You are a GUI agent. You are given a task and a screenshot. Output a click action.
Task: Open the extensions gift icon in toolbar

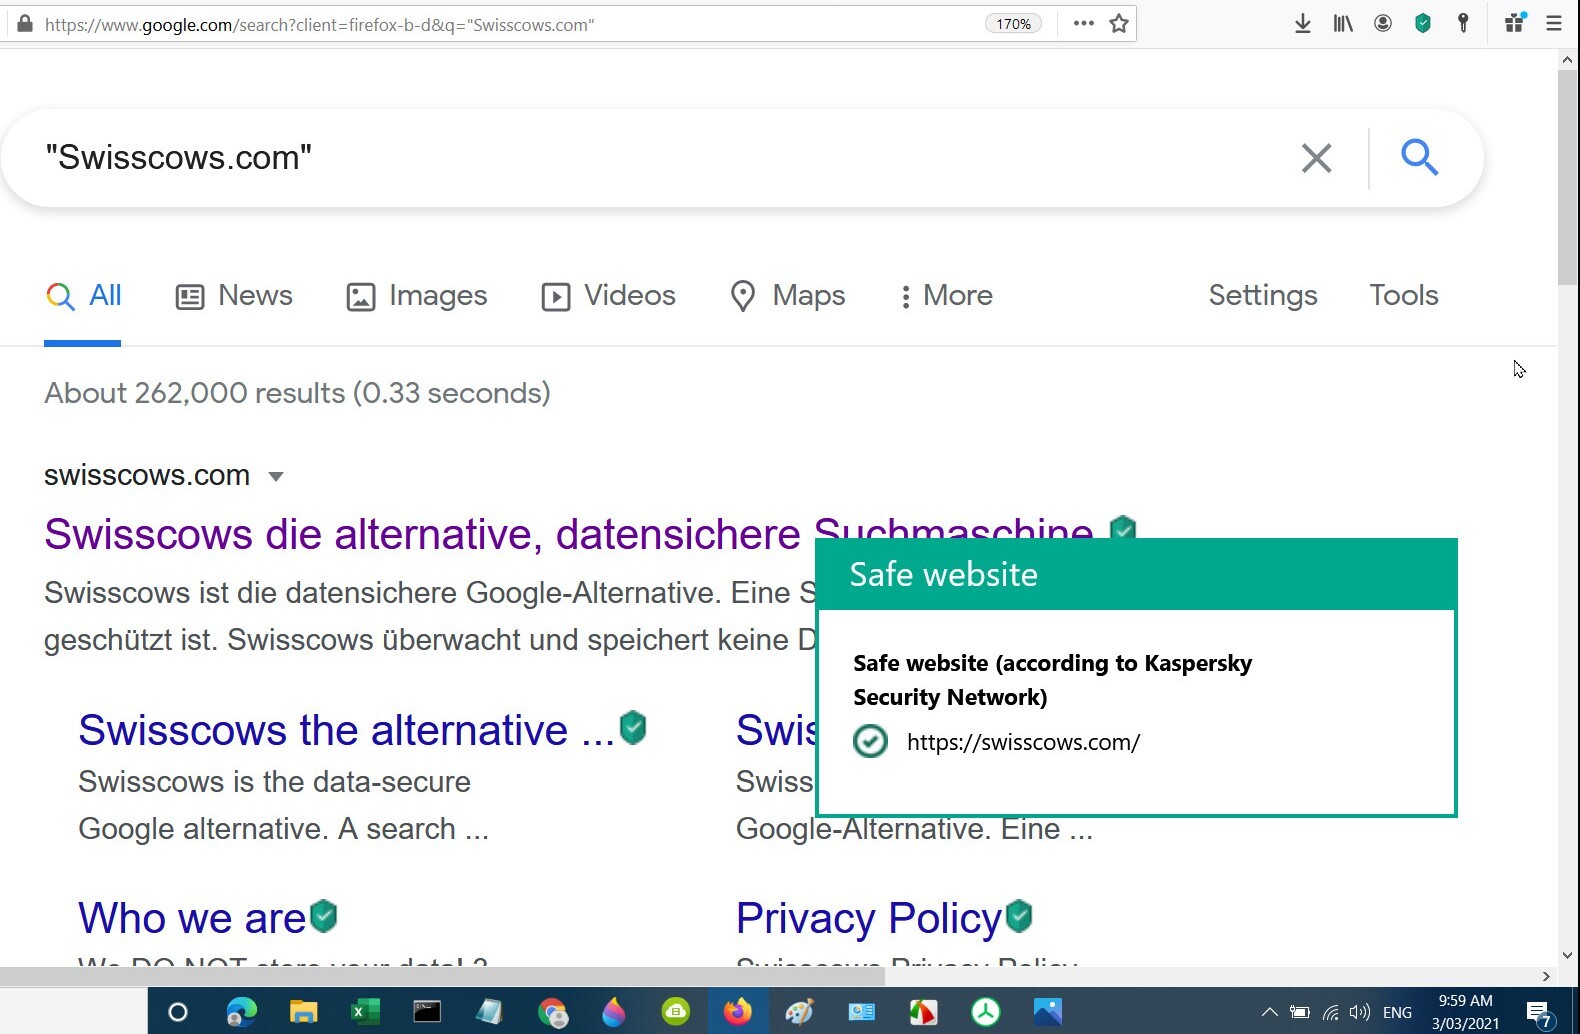(x=1515, y=23)
